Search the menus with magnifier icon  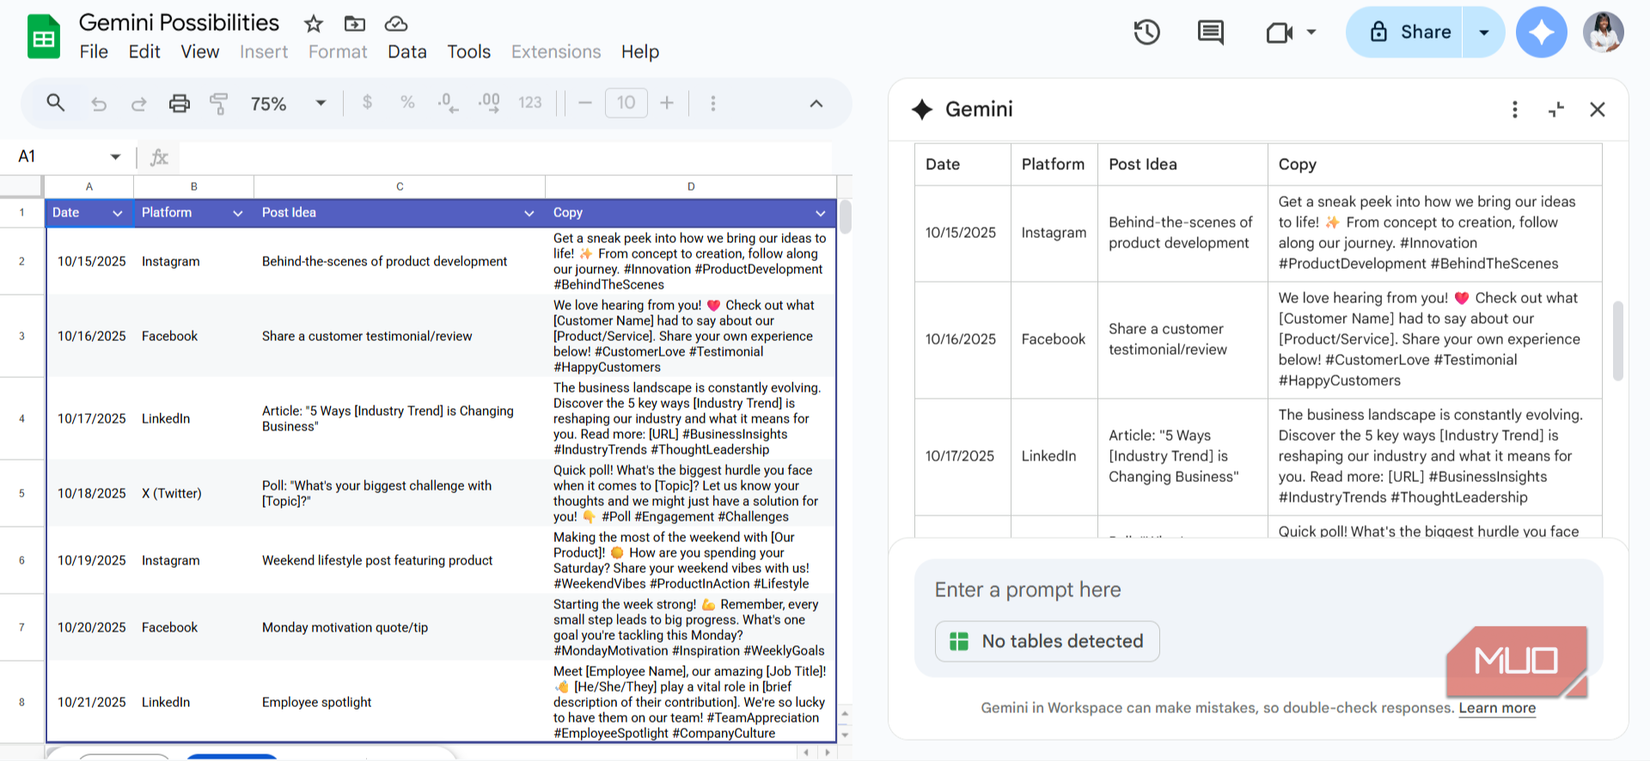pos(55,103)
